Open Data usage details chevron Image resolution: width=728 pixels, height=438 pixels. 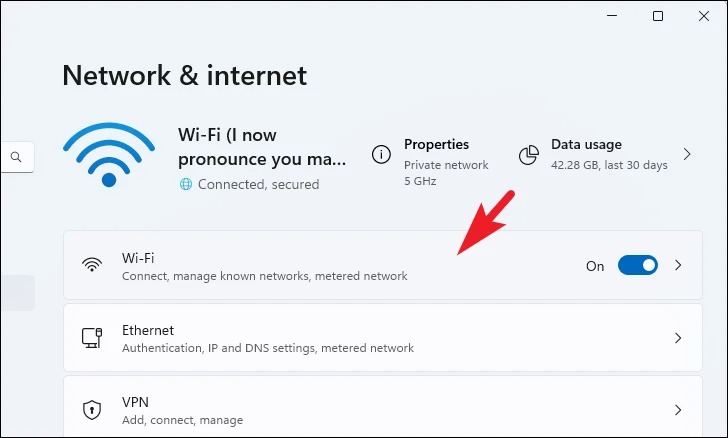tap(687, 154)
